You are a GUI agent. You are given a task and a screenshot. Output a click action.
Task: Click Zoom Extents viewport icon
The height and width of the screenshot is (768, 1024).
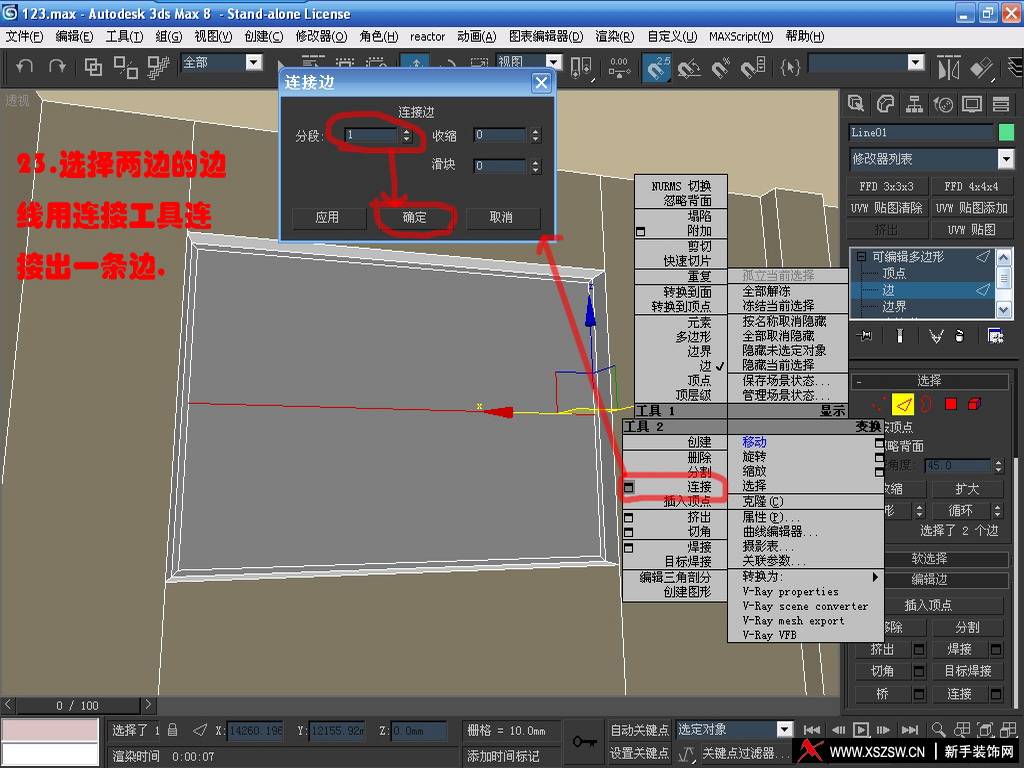click(x=985, y=729)
